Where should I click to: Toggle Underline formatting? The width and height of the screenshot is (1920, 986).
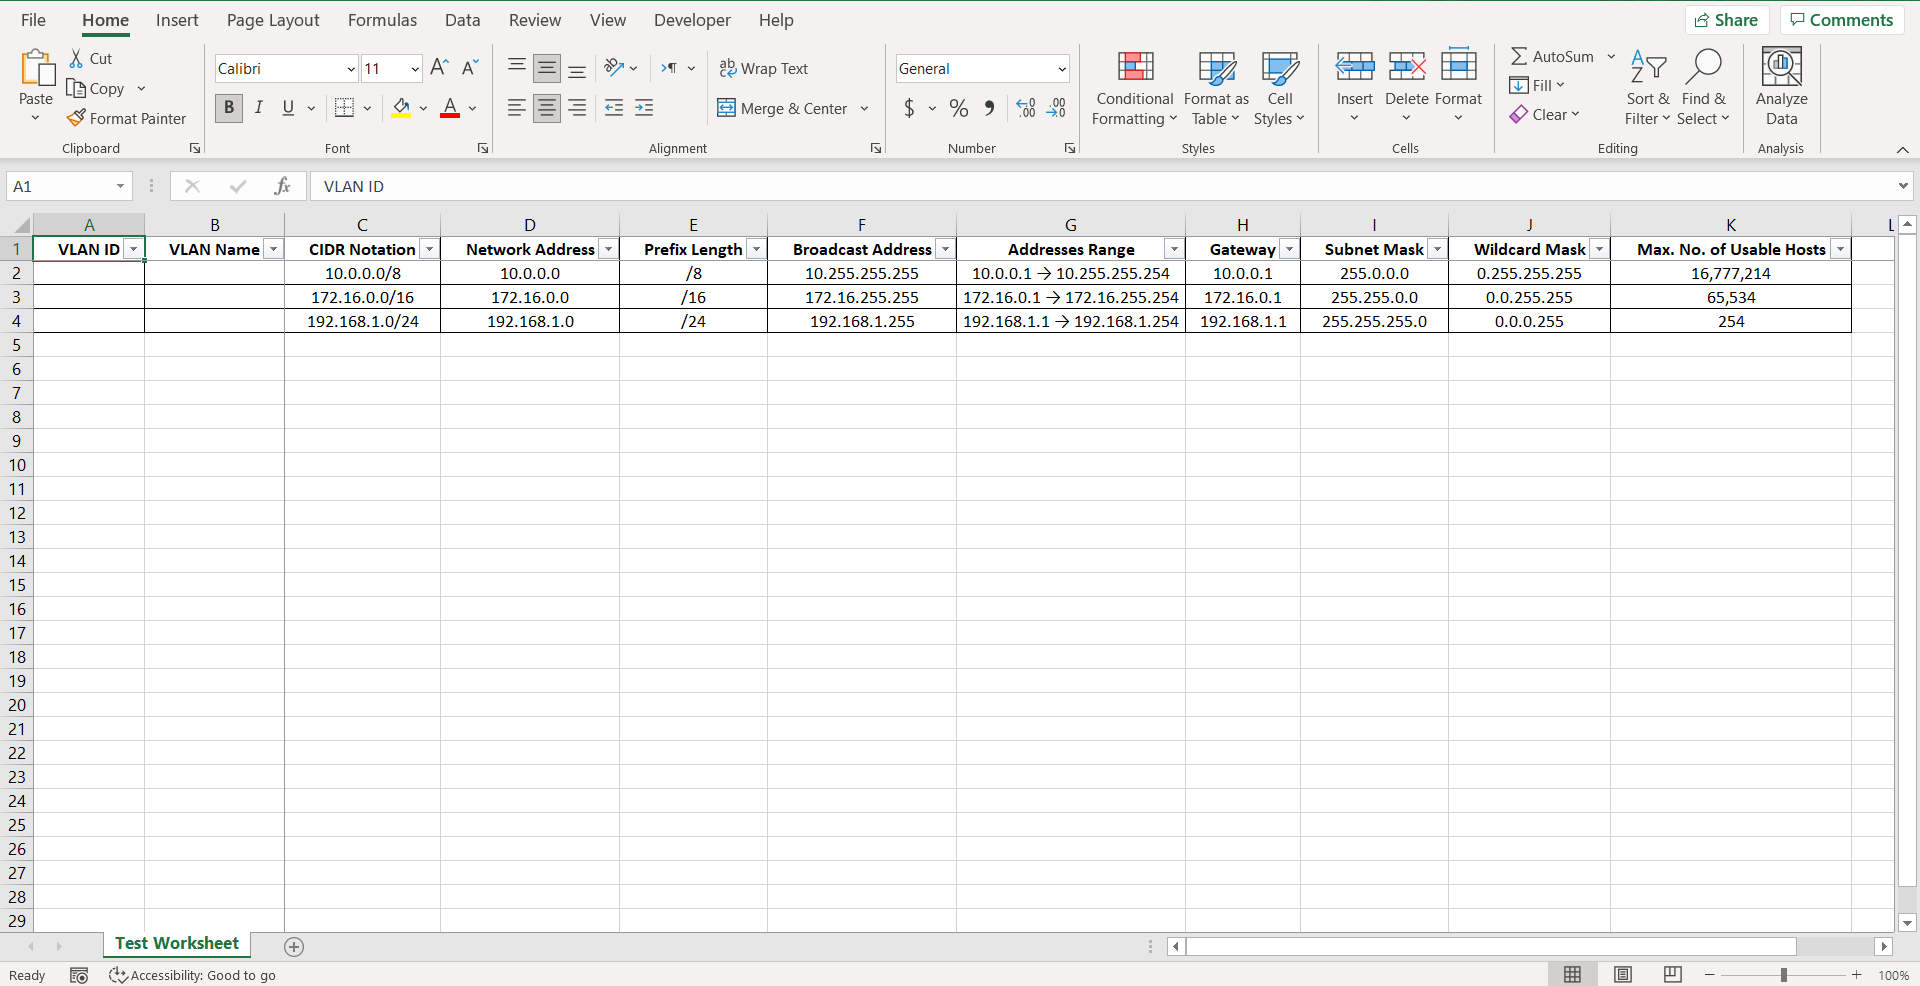point(288,108)
